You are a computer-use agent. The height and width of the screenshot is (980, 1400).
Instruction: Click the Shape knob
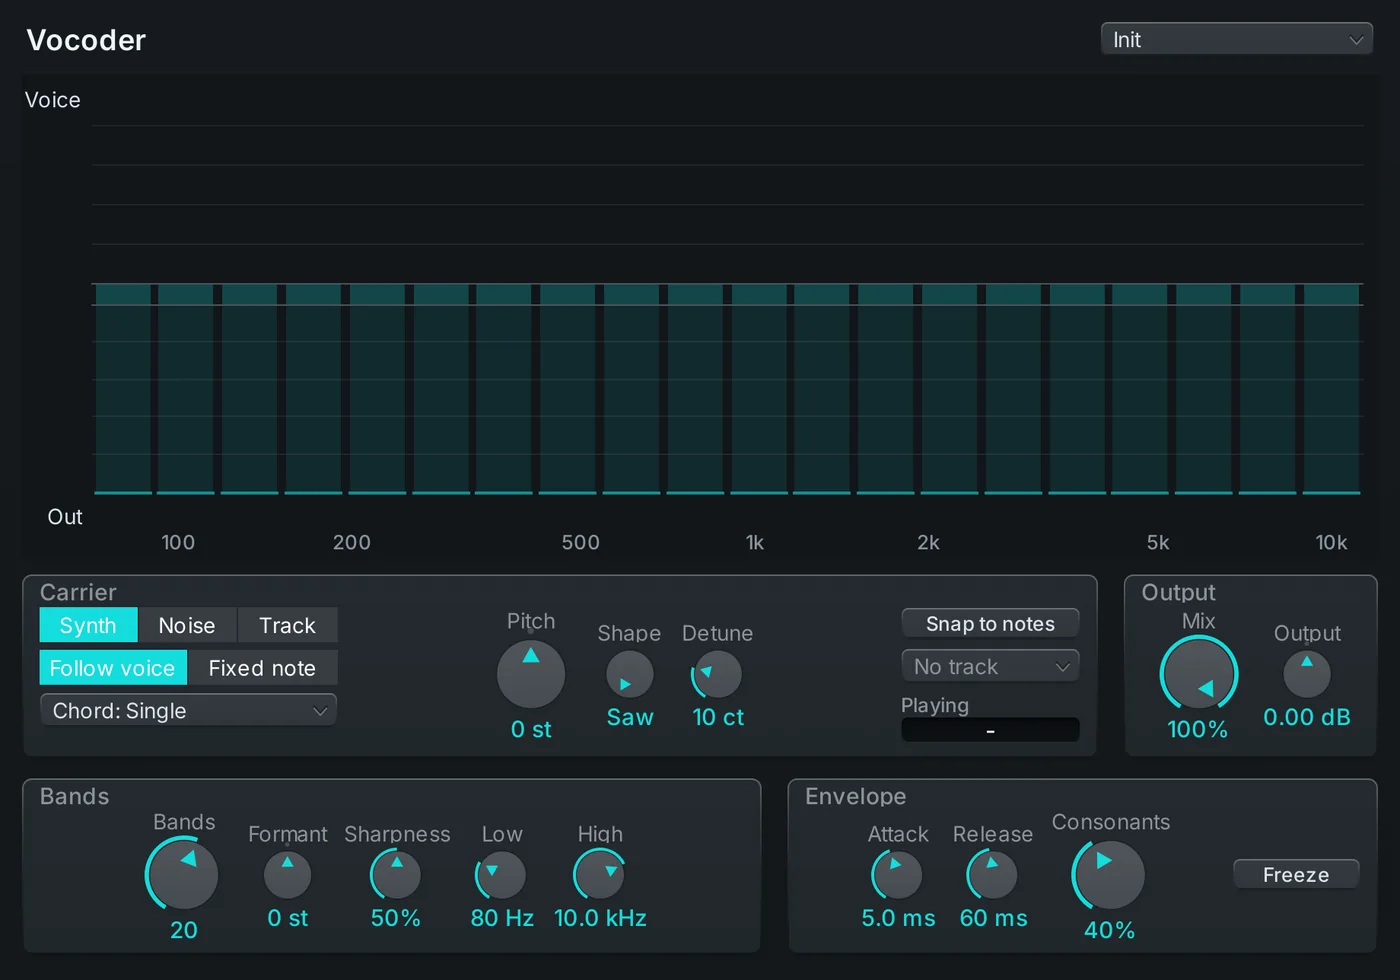click(x=630, y=675)
